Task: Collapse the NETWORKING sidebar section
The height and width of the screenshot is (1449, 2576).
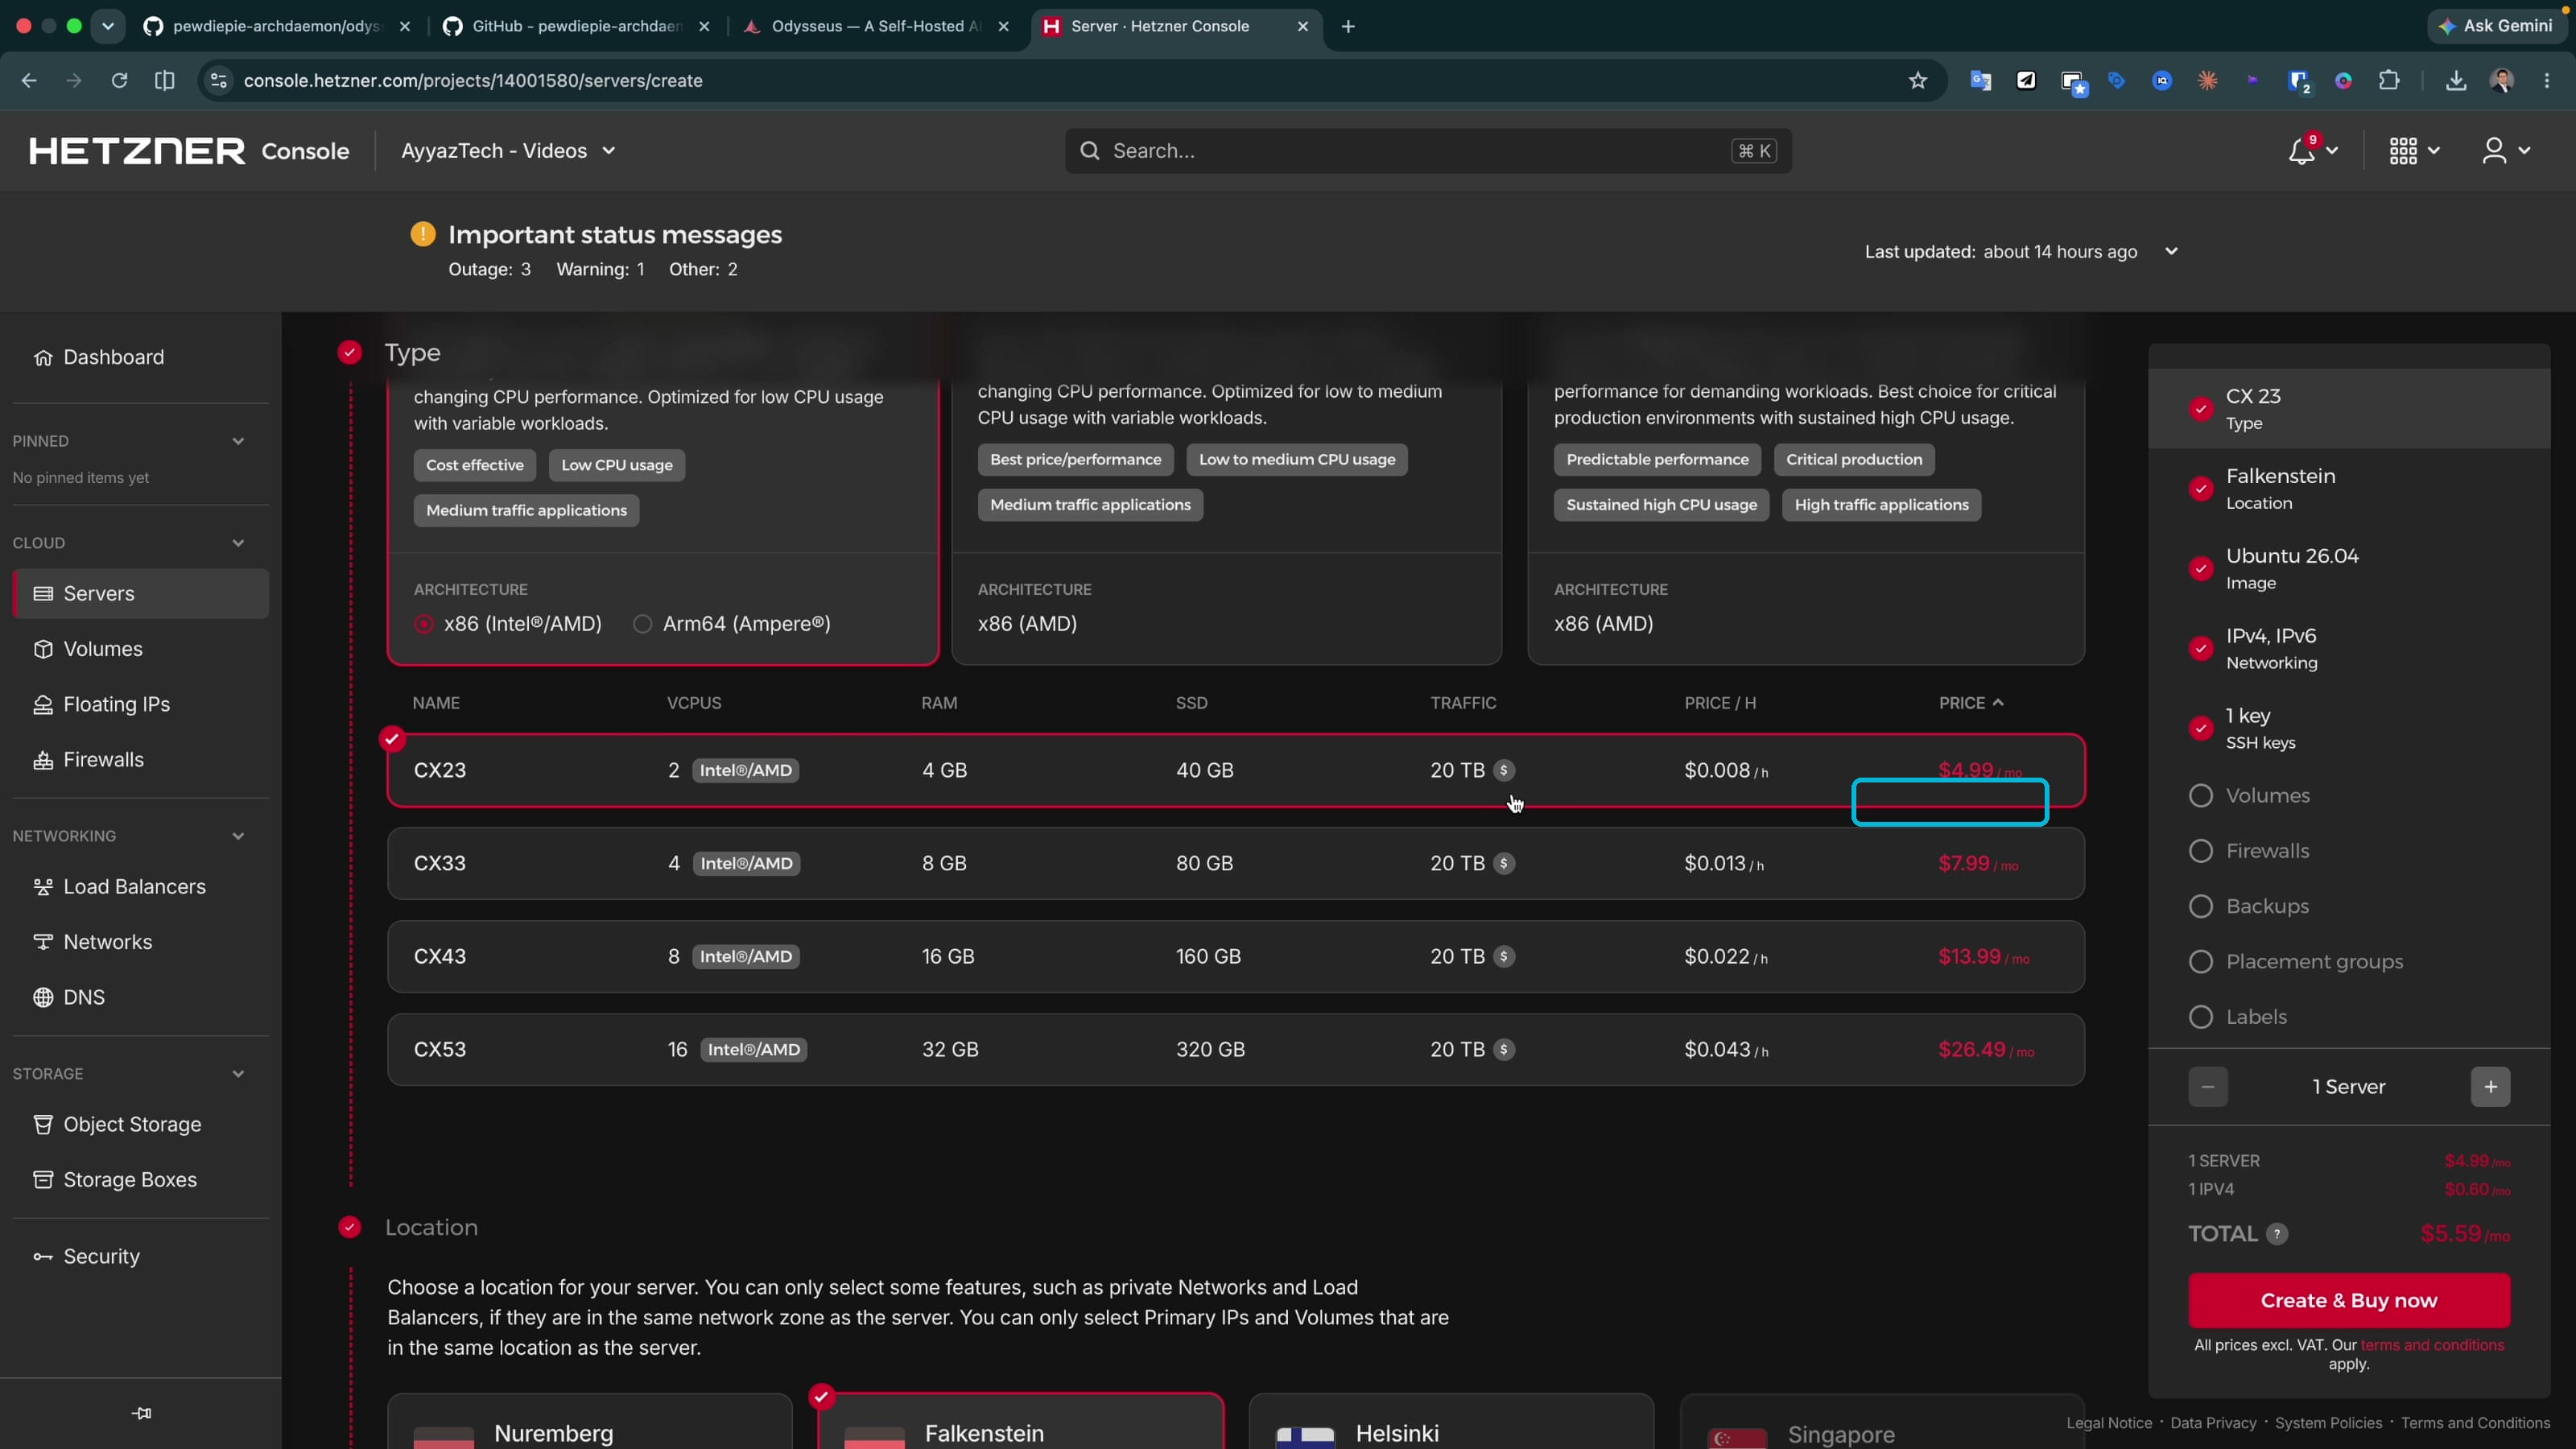Action: coord(238,836)
